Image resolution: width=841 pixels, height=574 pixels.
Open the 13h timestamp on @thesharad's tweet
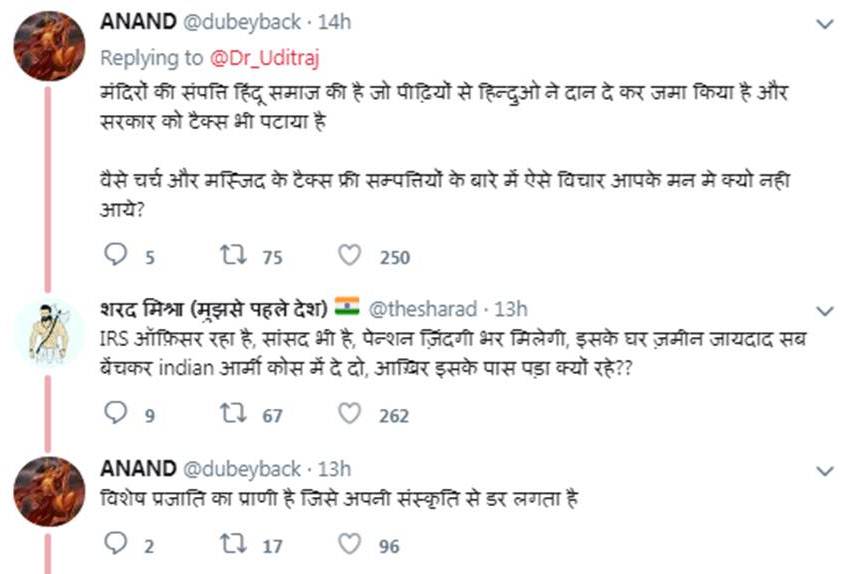click(x=511, y=309)
